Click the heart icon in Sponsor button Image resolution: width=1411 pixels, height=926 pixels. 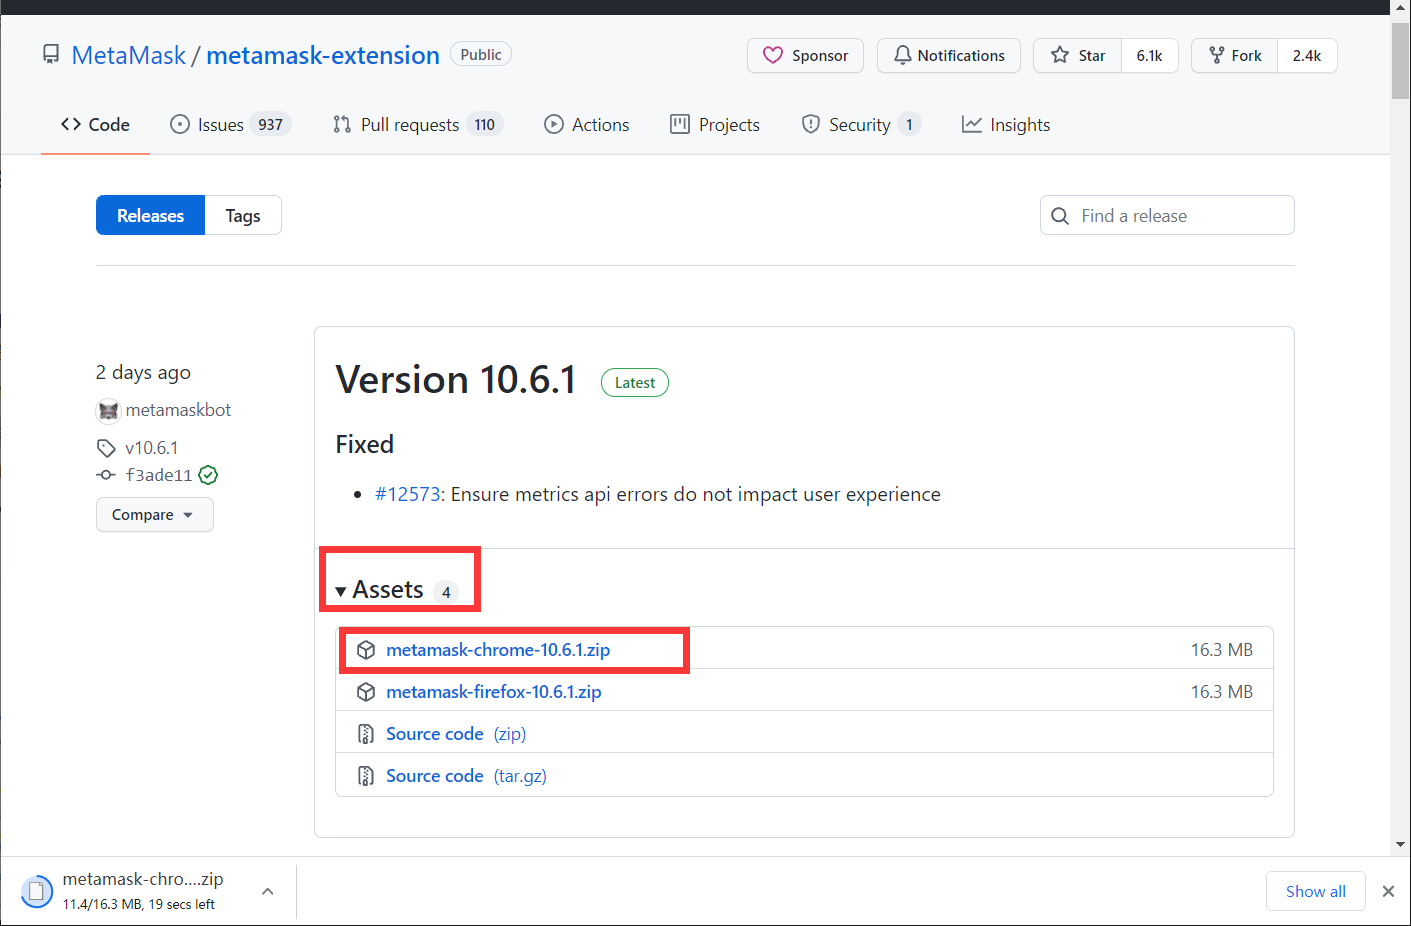pos(773,55)
